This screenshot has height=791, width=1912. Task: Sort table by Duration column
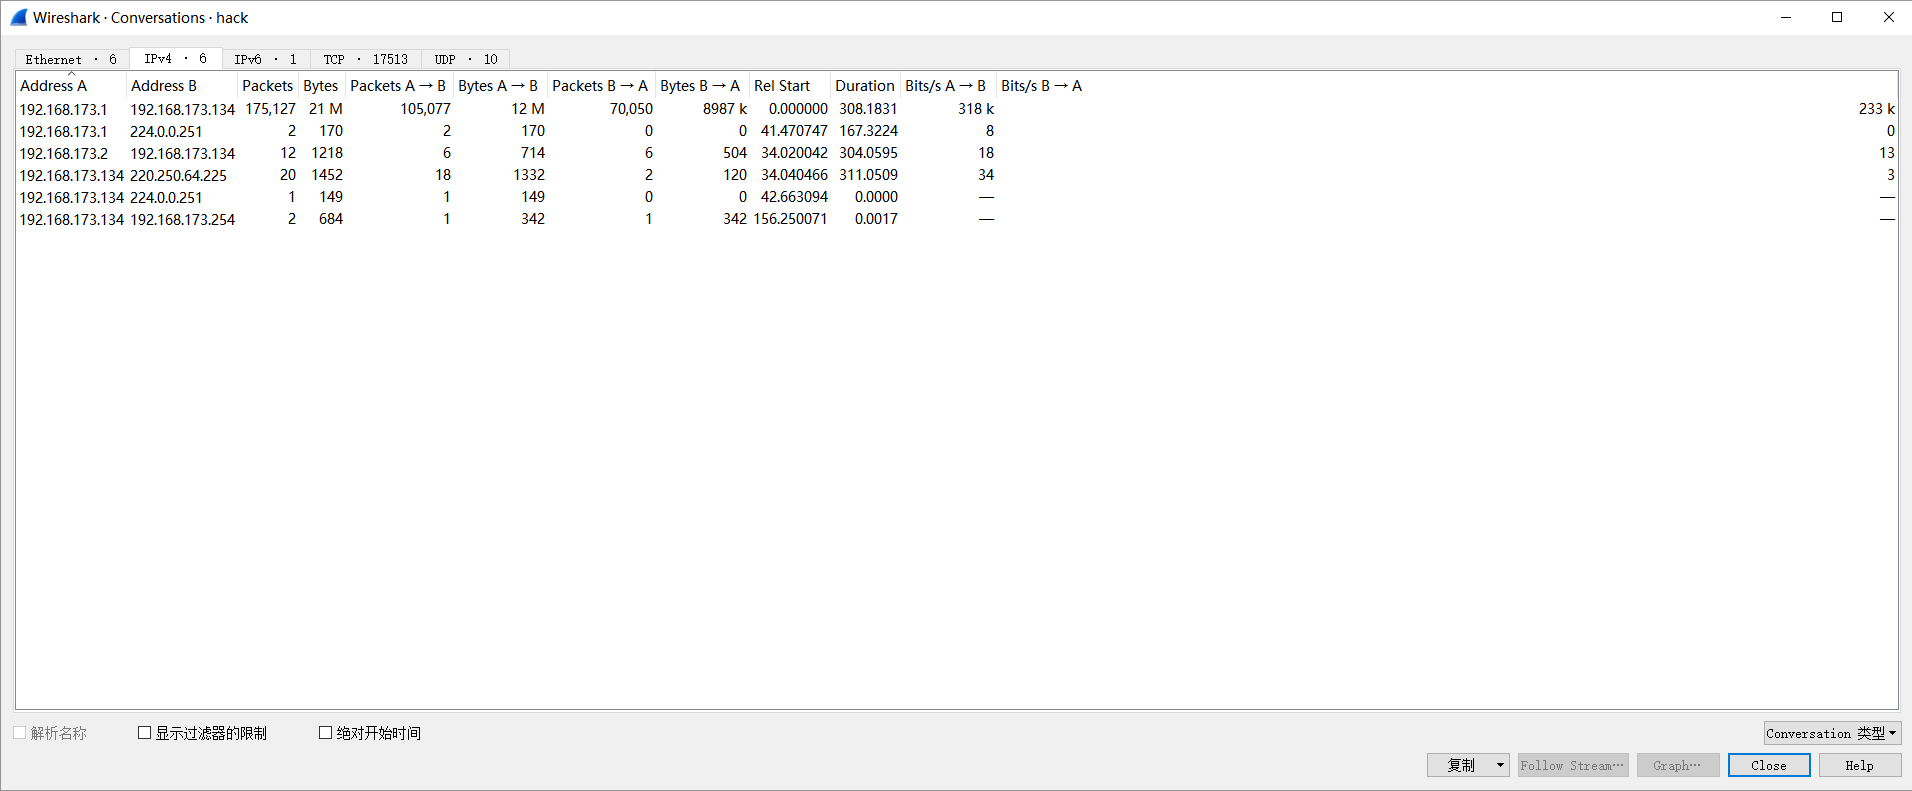click(864, 86)
